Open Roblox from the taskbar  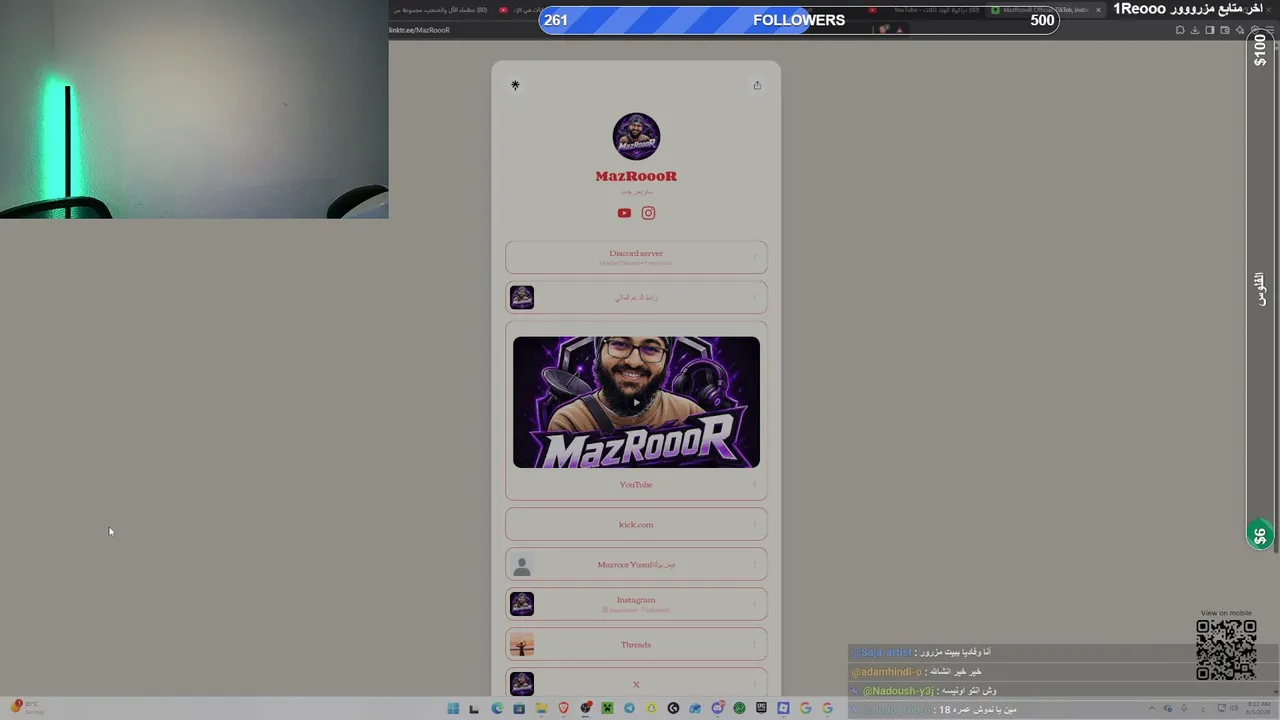[783, 708]
